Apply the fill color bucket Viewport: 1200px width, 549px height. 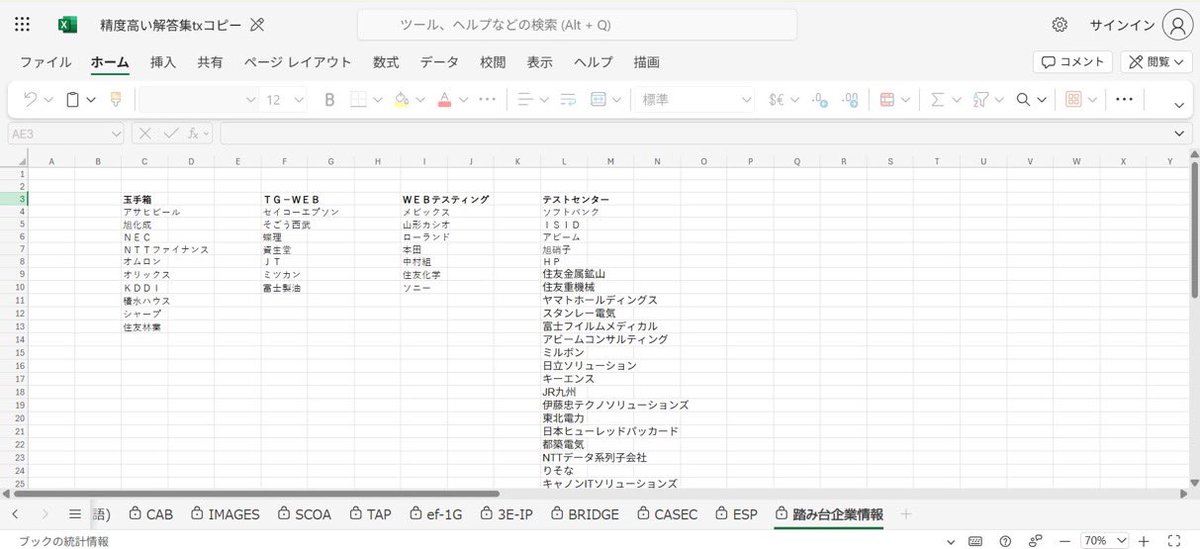(x=401, y=99)
